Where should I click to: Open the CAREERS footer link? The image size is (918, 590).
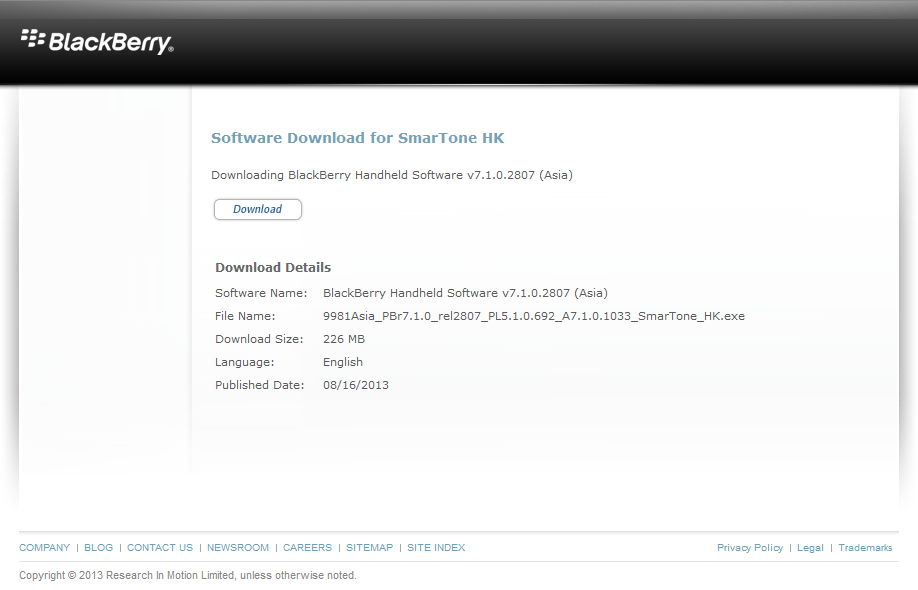click(x=307, y=548)
